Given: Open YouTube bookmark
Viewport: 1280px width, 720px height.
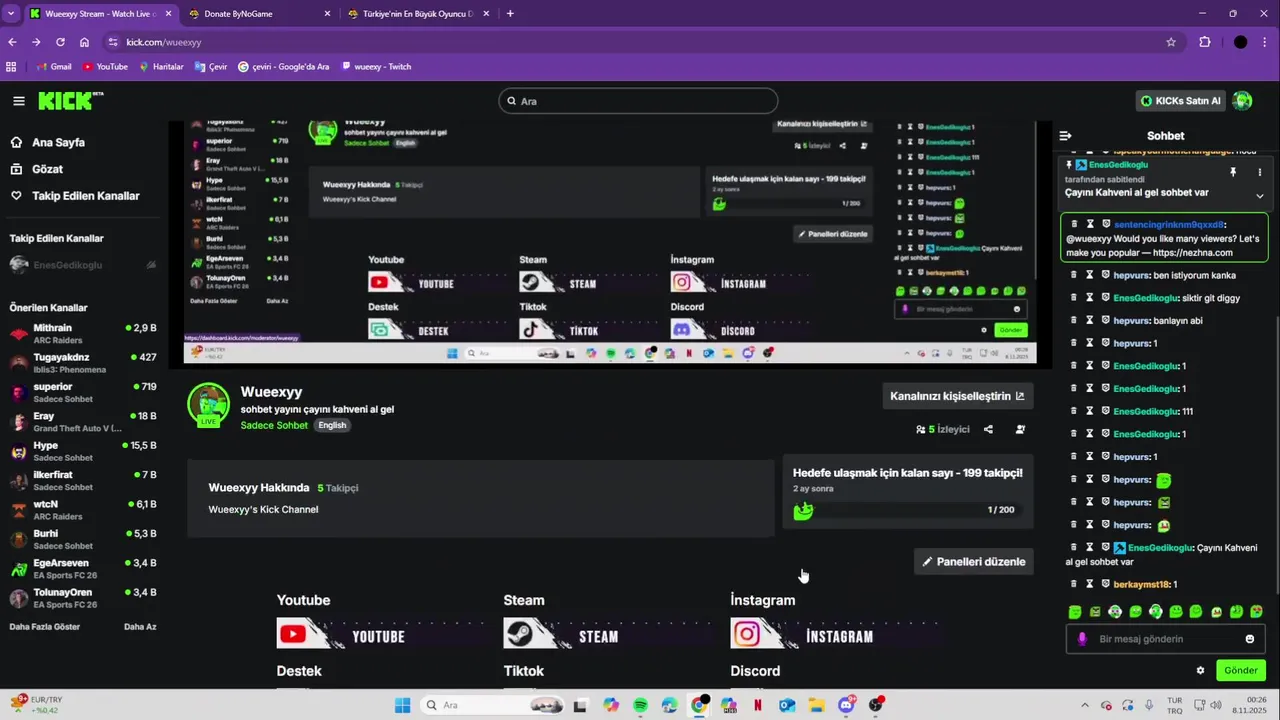Looking at the screenshot, I should (x=105, y=67).
